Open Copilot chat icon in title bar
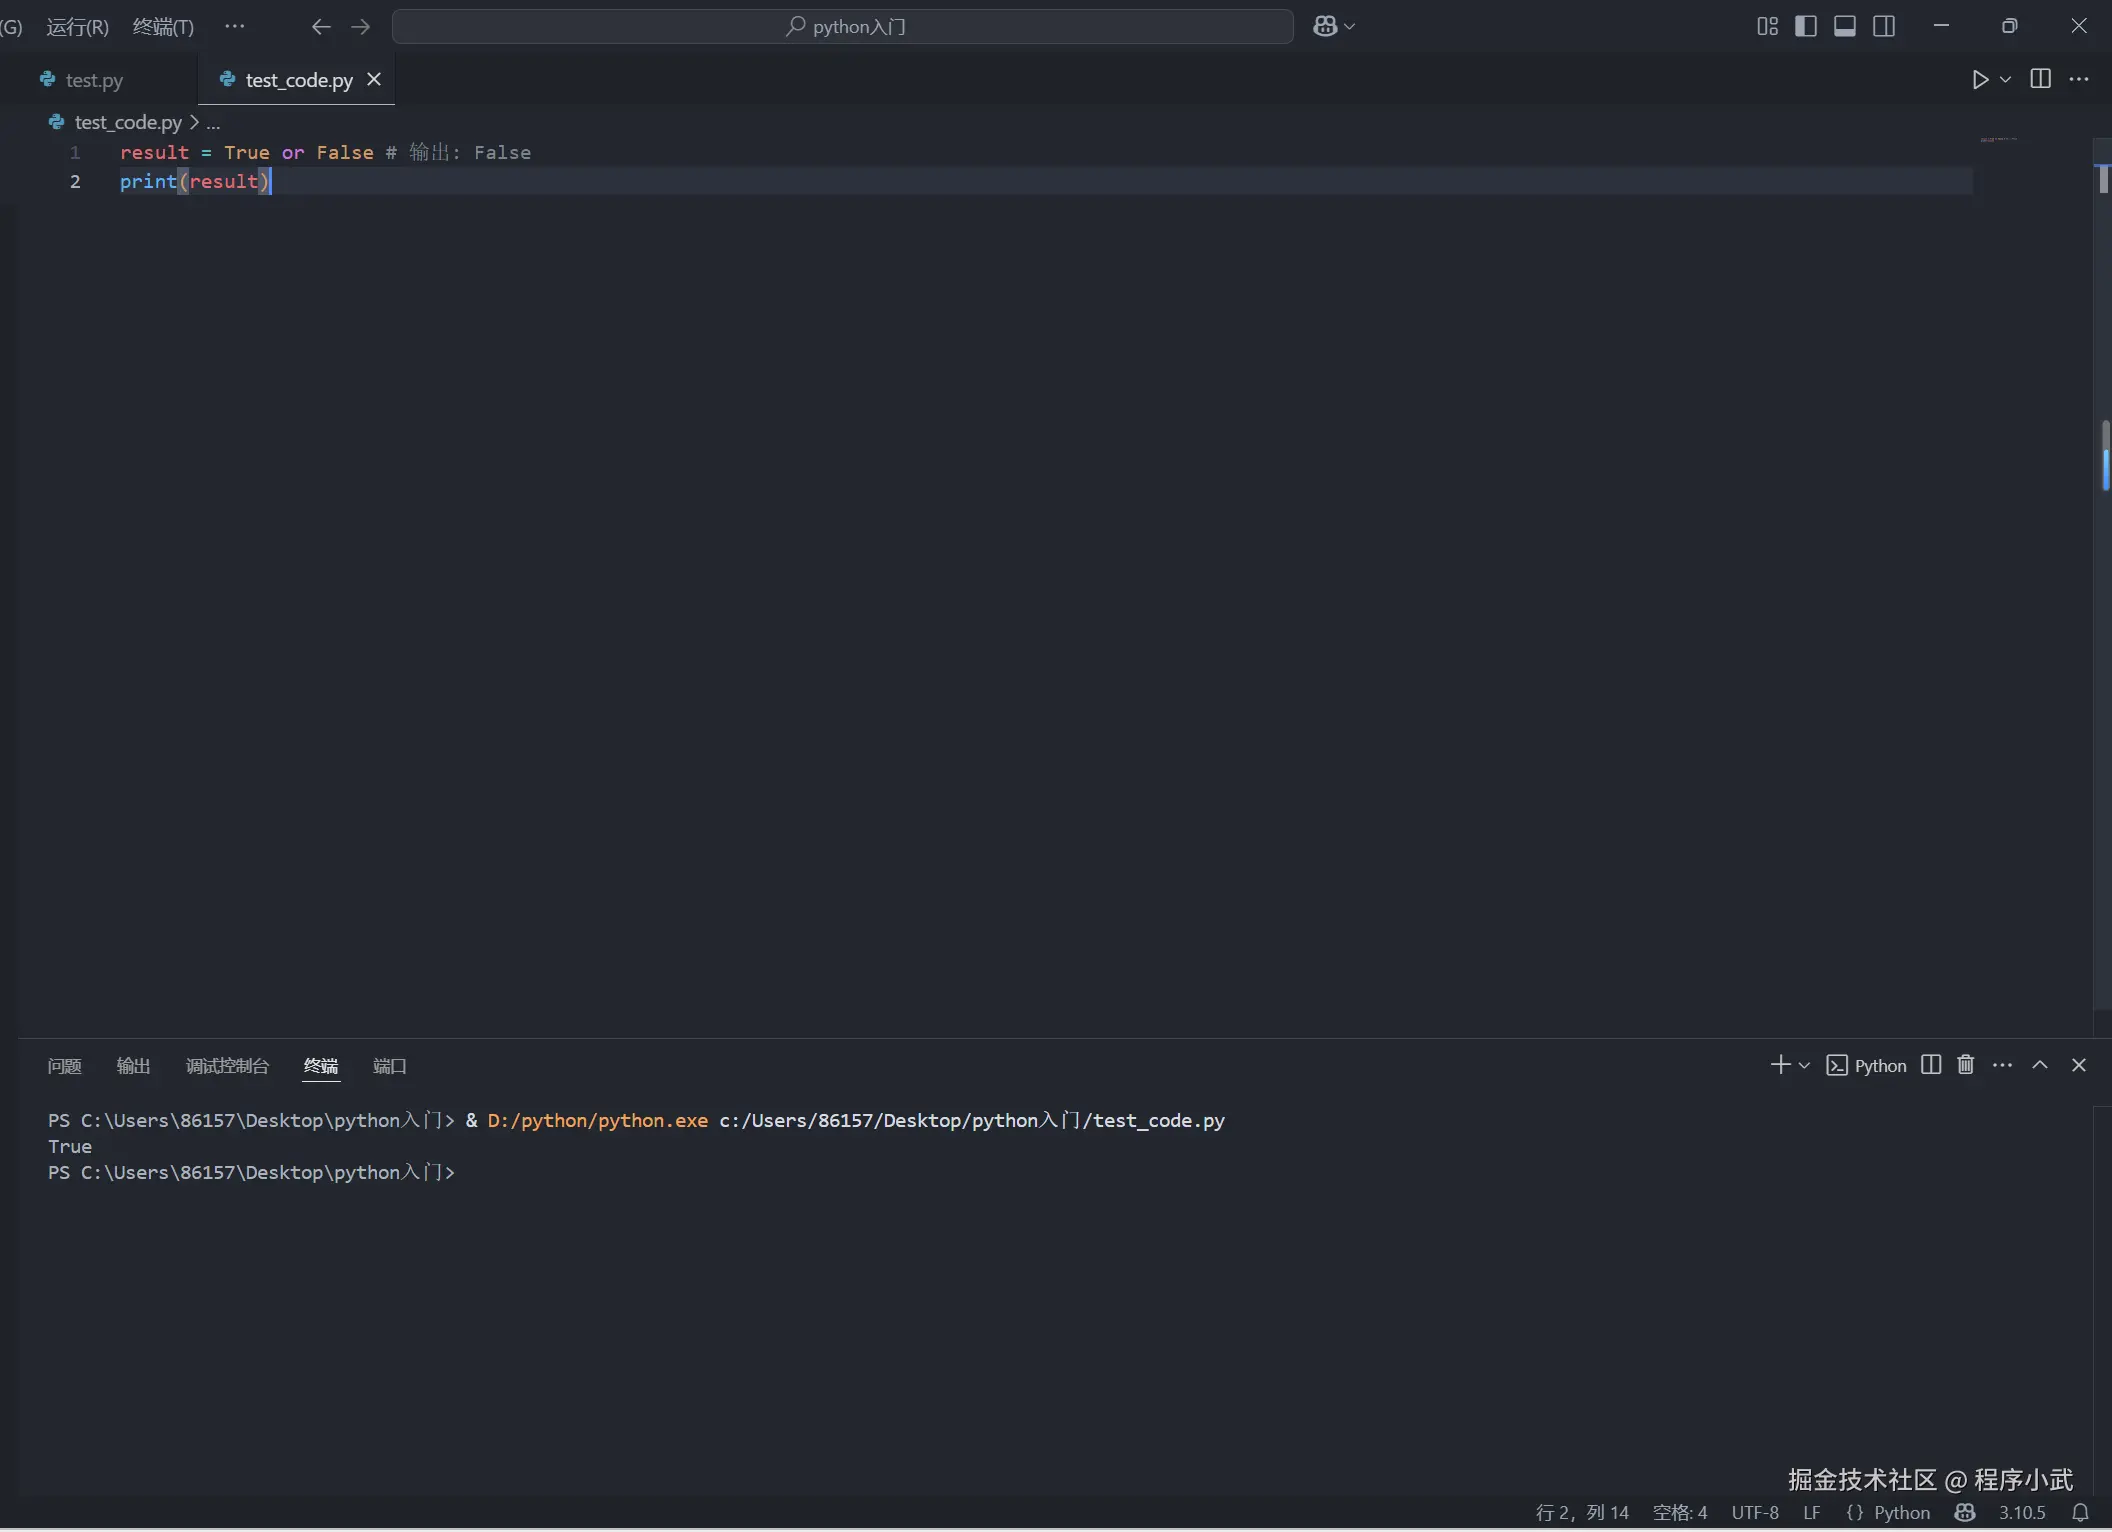The height and width of the screenshot is (1532, 2112). point(1325,27)
